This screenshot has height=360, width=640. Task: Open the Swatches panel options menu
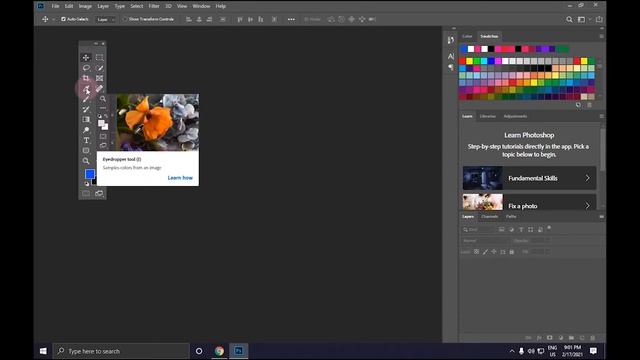(601, 36)
